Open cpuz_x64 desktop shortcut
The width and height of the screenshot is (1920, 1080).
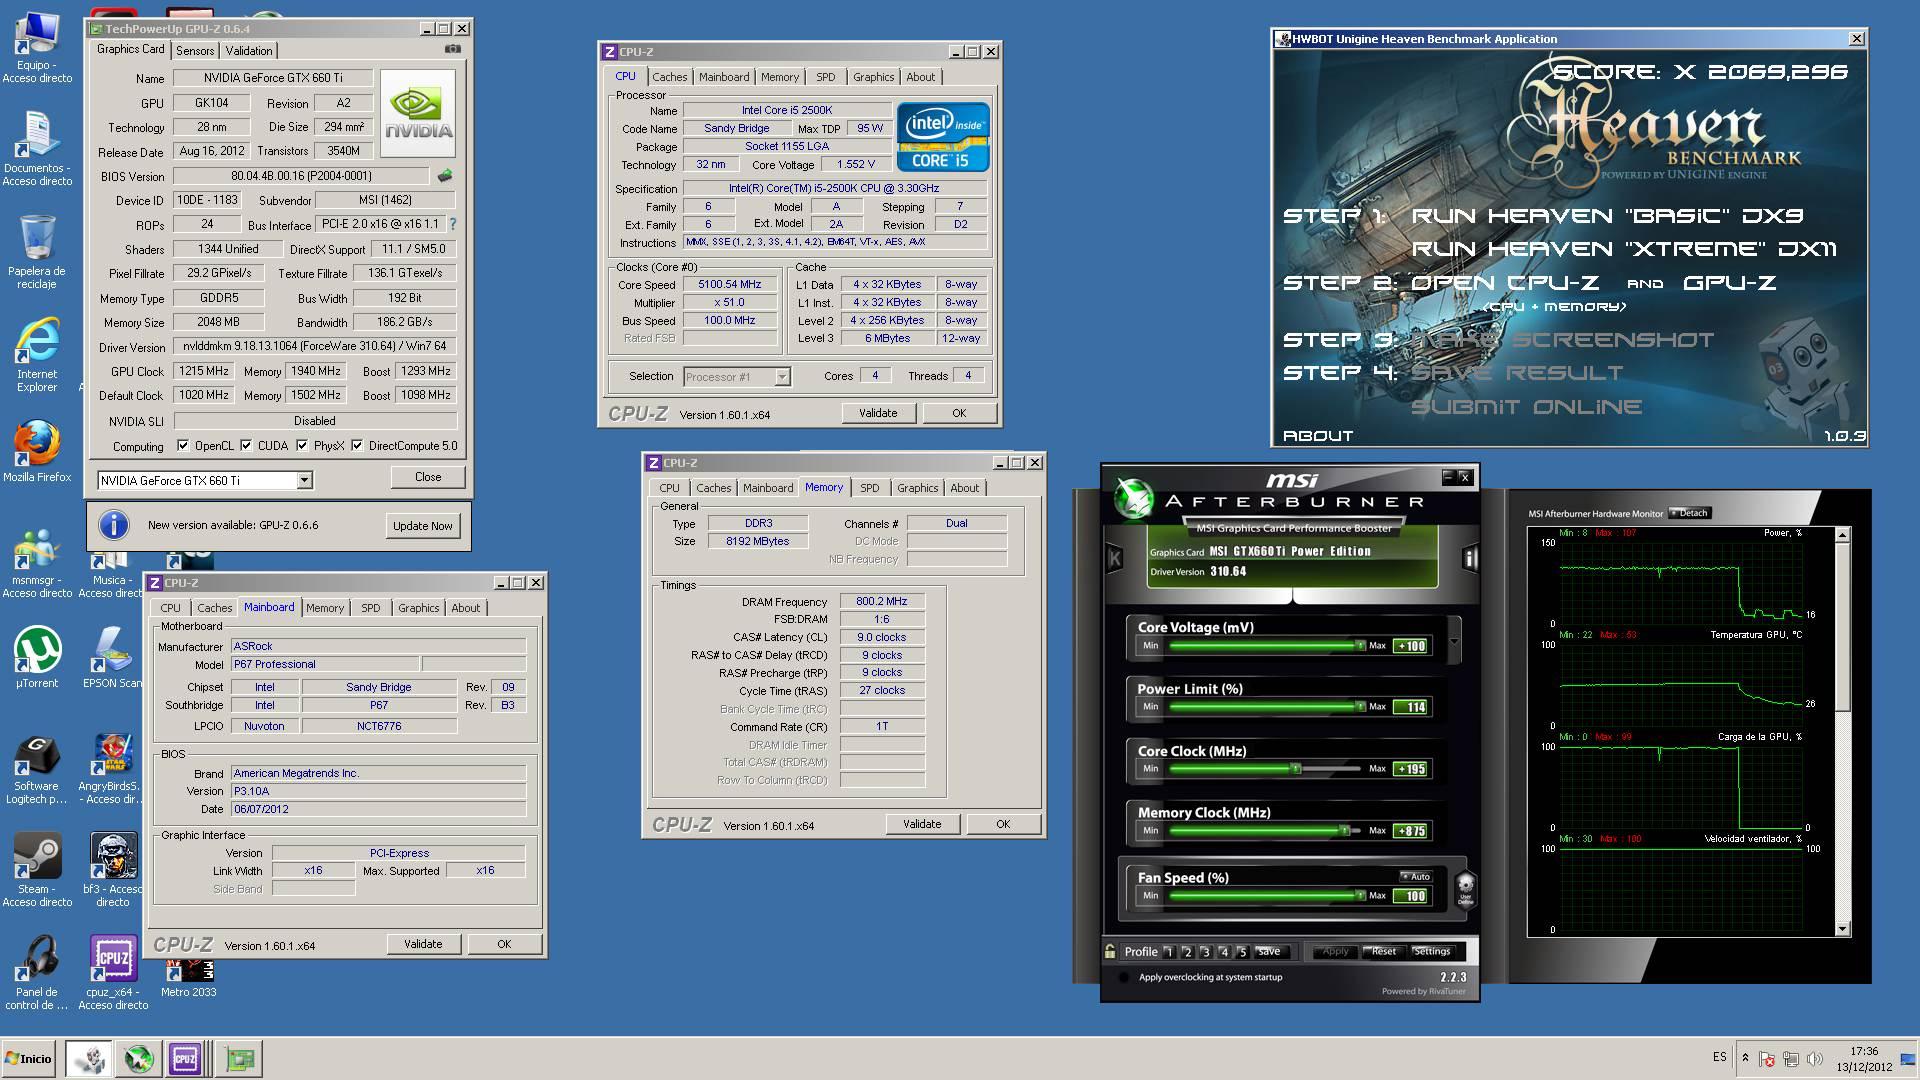coord(113,973)
